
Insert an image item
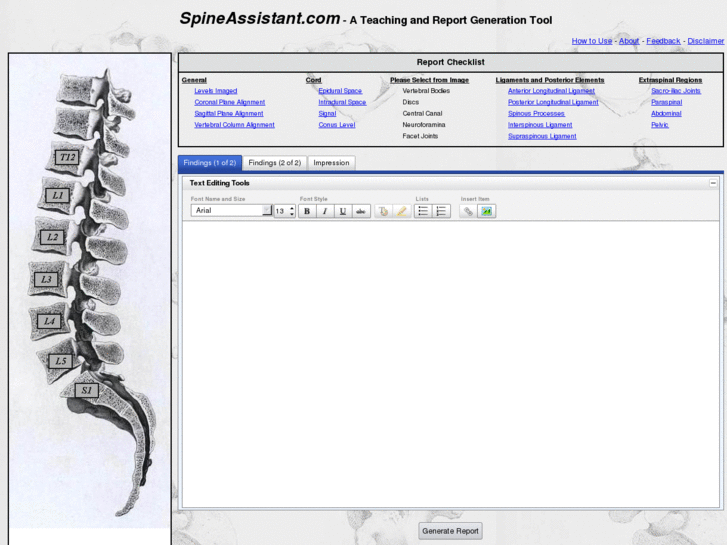(x=486, y=211)
